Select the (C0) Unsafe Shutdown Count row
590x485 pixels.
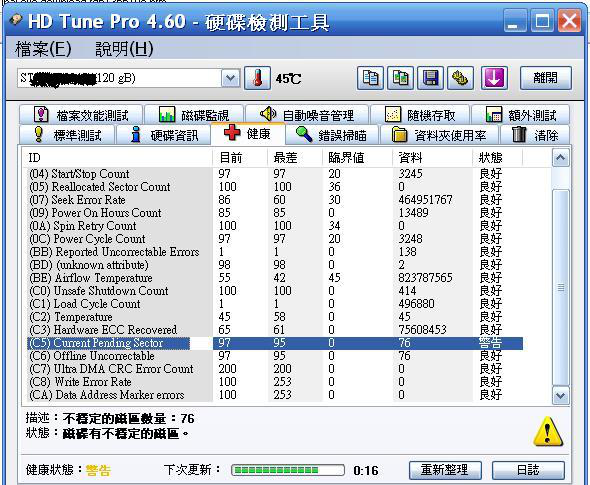point(275,291)
